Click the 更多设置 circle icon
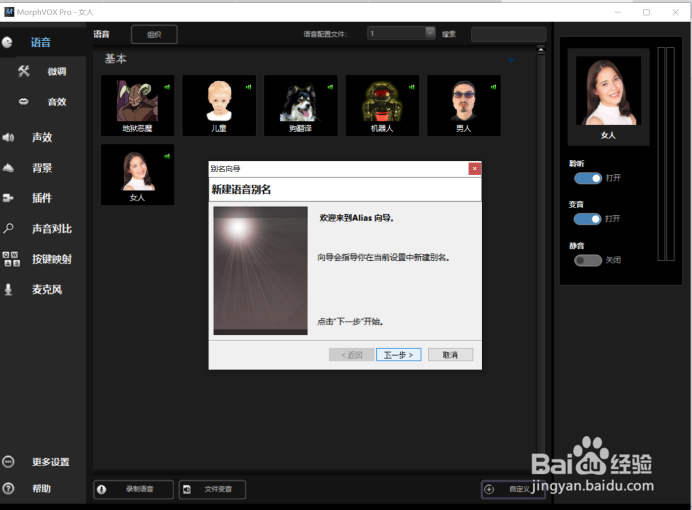692x510 pixels. [8, 461]
